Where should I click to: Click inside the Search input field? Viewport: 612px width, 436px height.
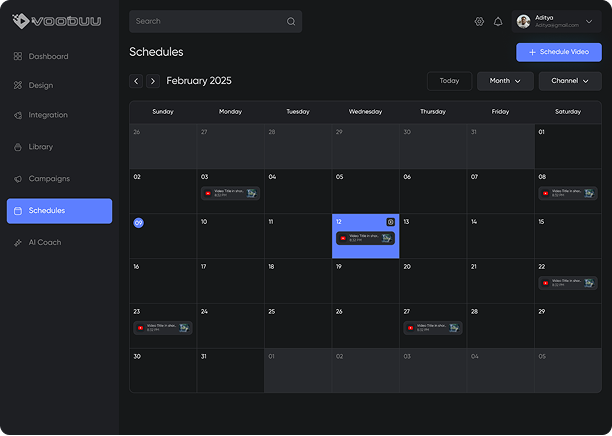coord(205,21)
